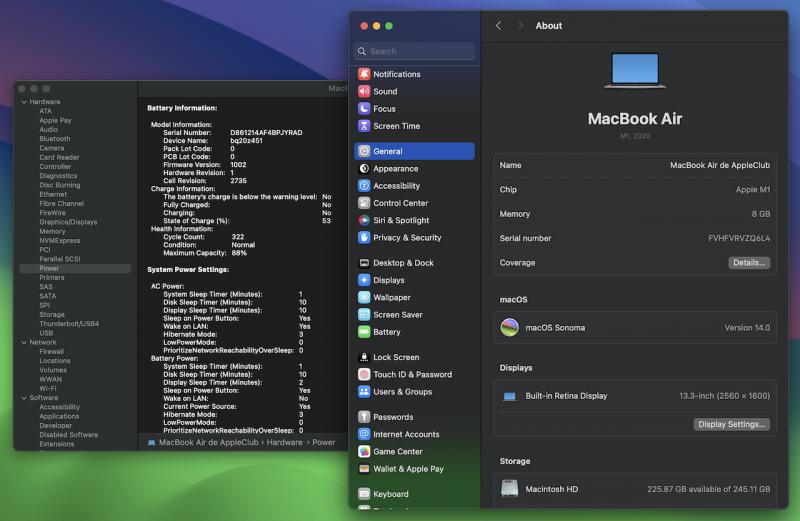This screenshot has width=800, height=521.
Task: Open the Internet Accounts icon
Action: pyautogui.click(x=364, y=434)
